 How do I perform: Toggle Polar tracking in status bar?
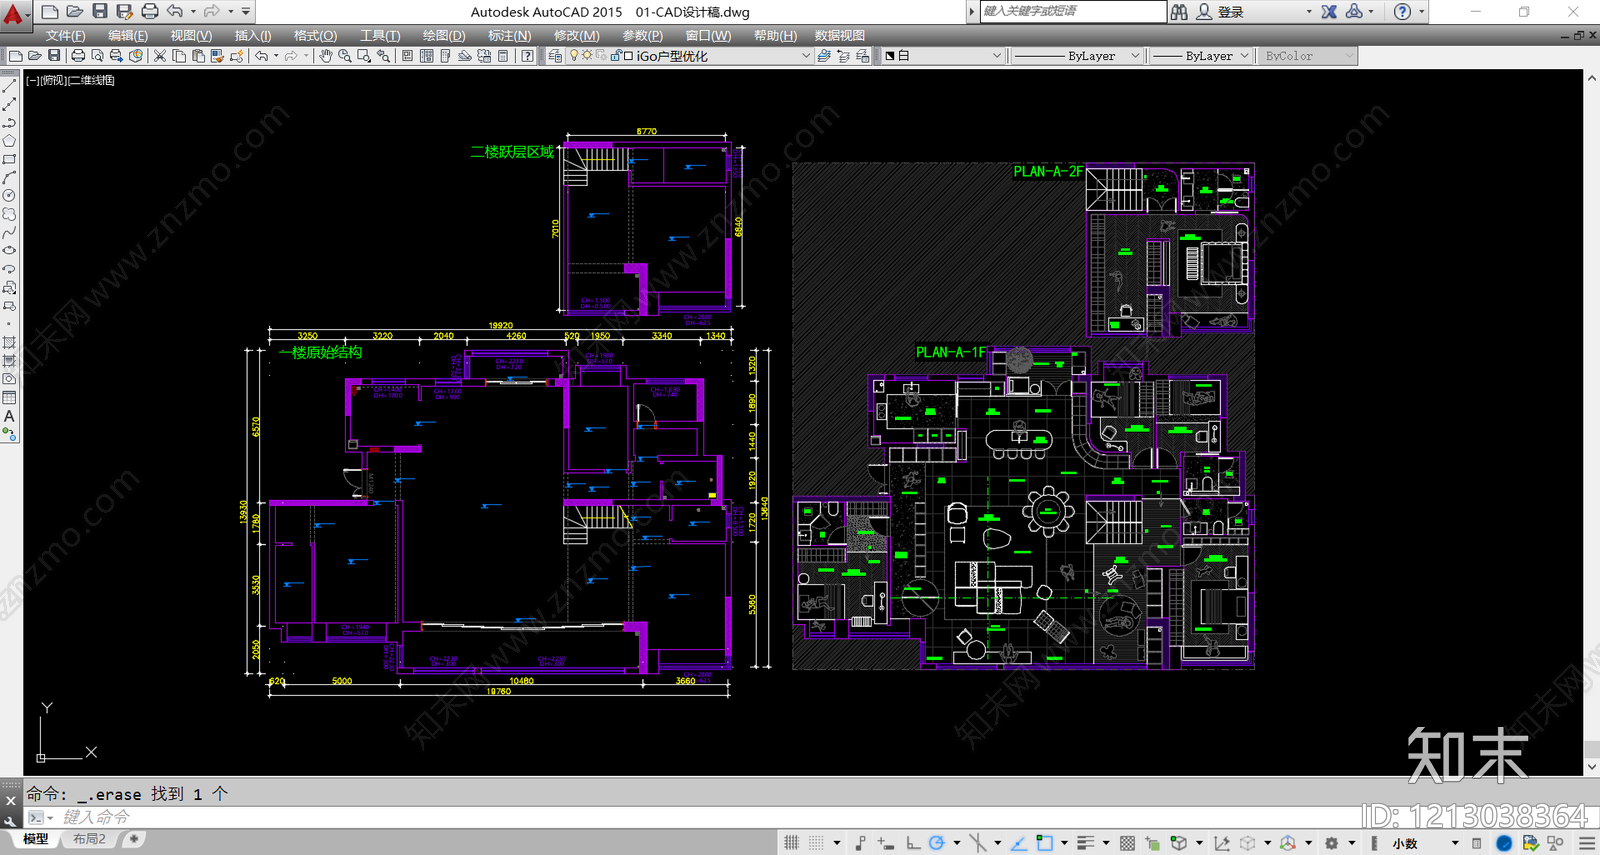tap(936, 843)
